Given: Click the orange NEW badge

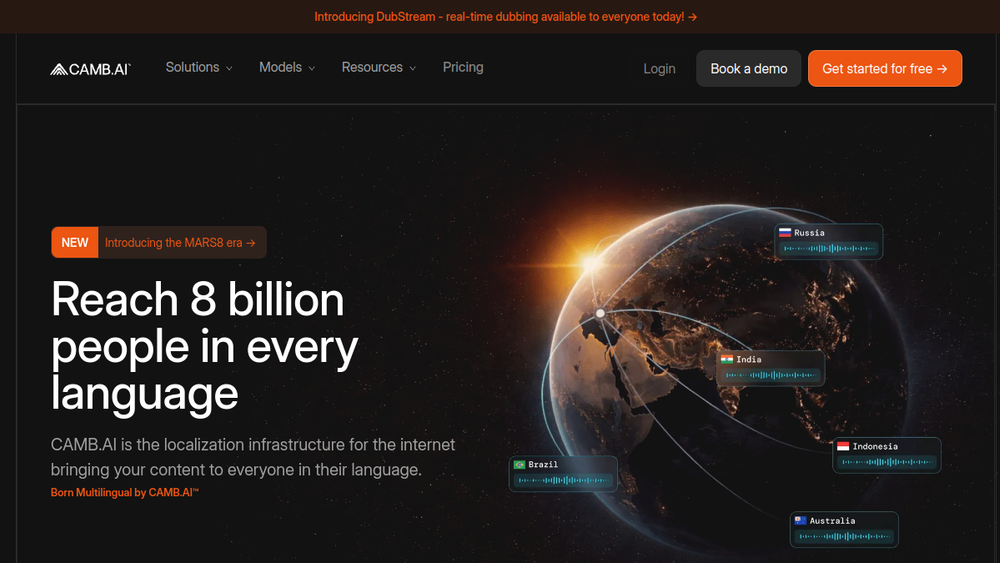Looking at the screenshot, I should (x=75, y=243).
